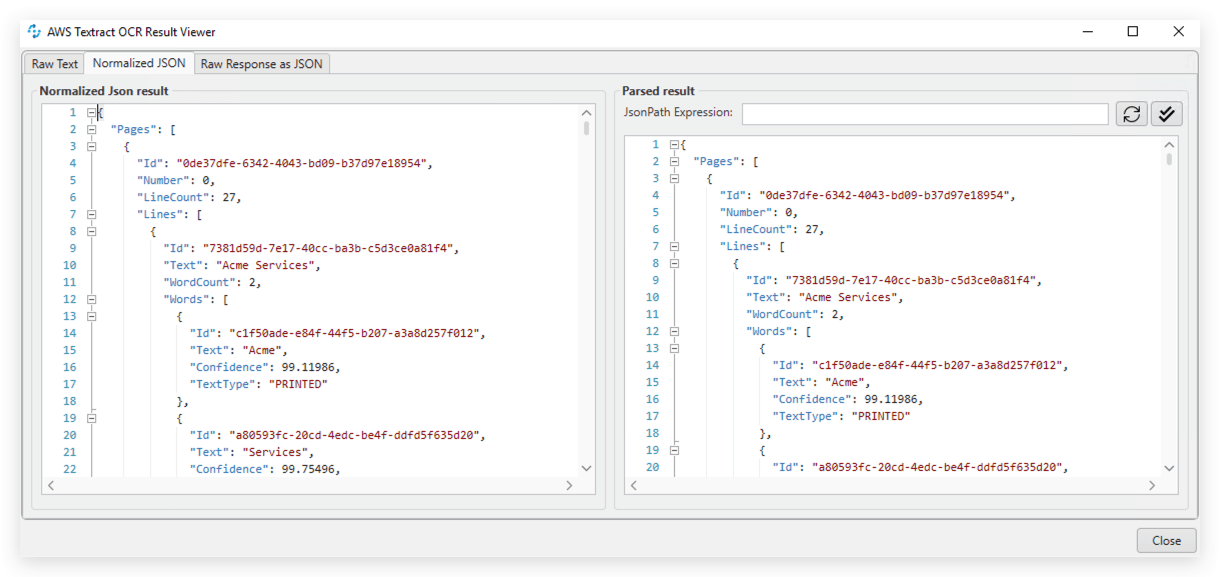Switch to the Raw Response as JSON tab

261,62
